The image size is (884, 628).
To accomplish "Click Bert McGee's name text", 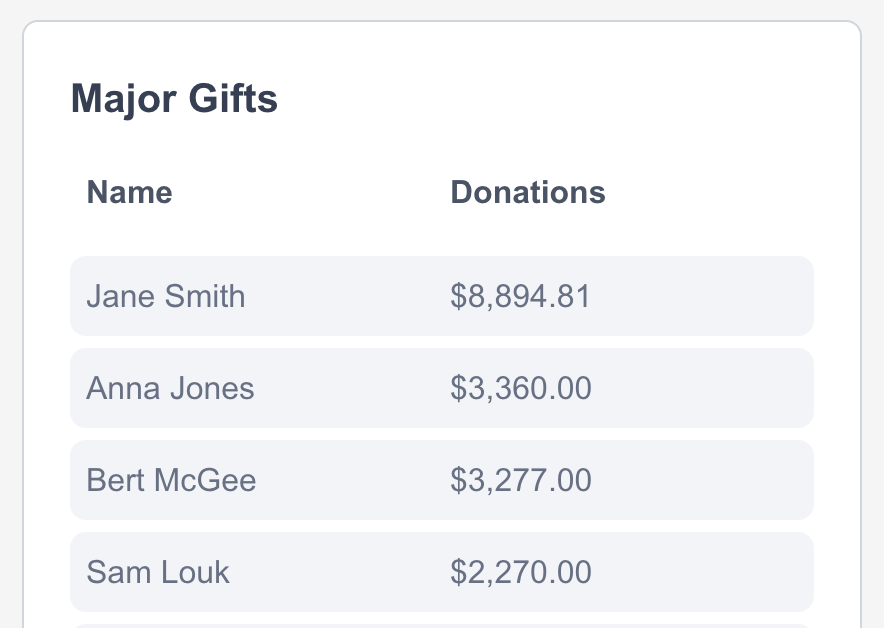I will coord(171,480).
